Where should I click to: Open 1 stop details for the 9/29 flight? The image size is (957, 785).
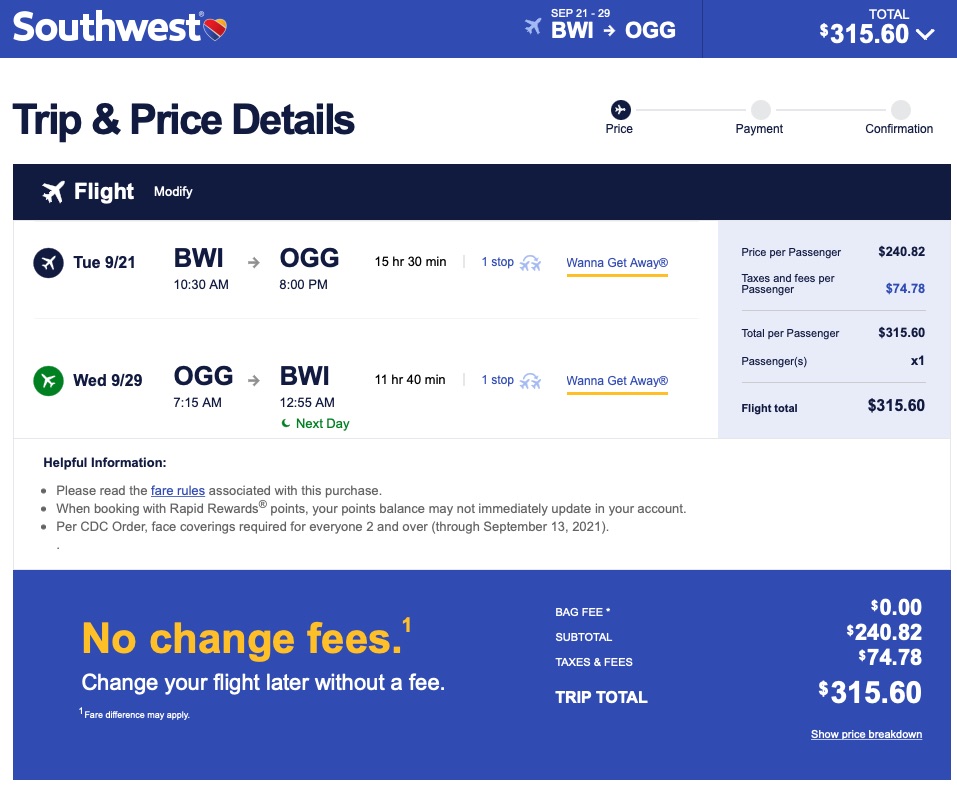coord(497,380)
